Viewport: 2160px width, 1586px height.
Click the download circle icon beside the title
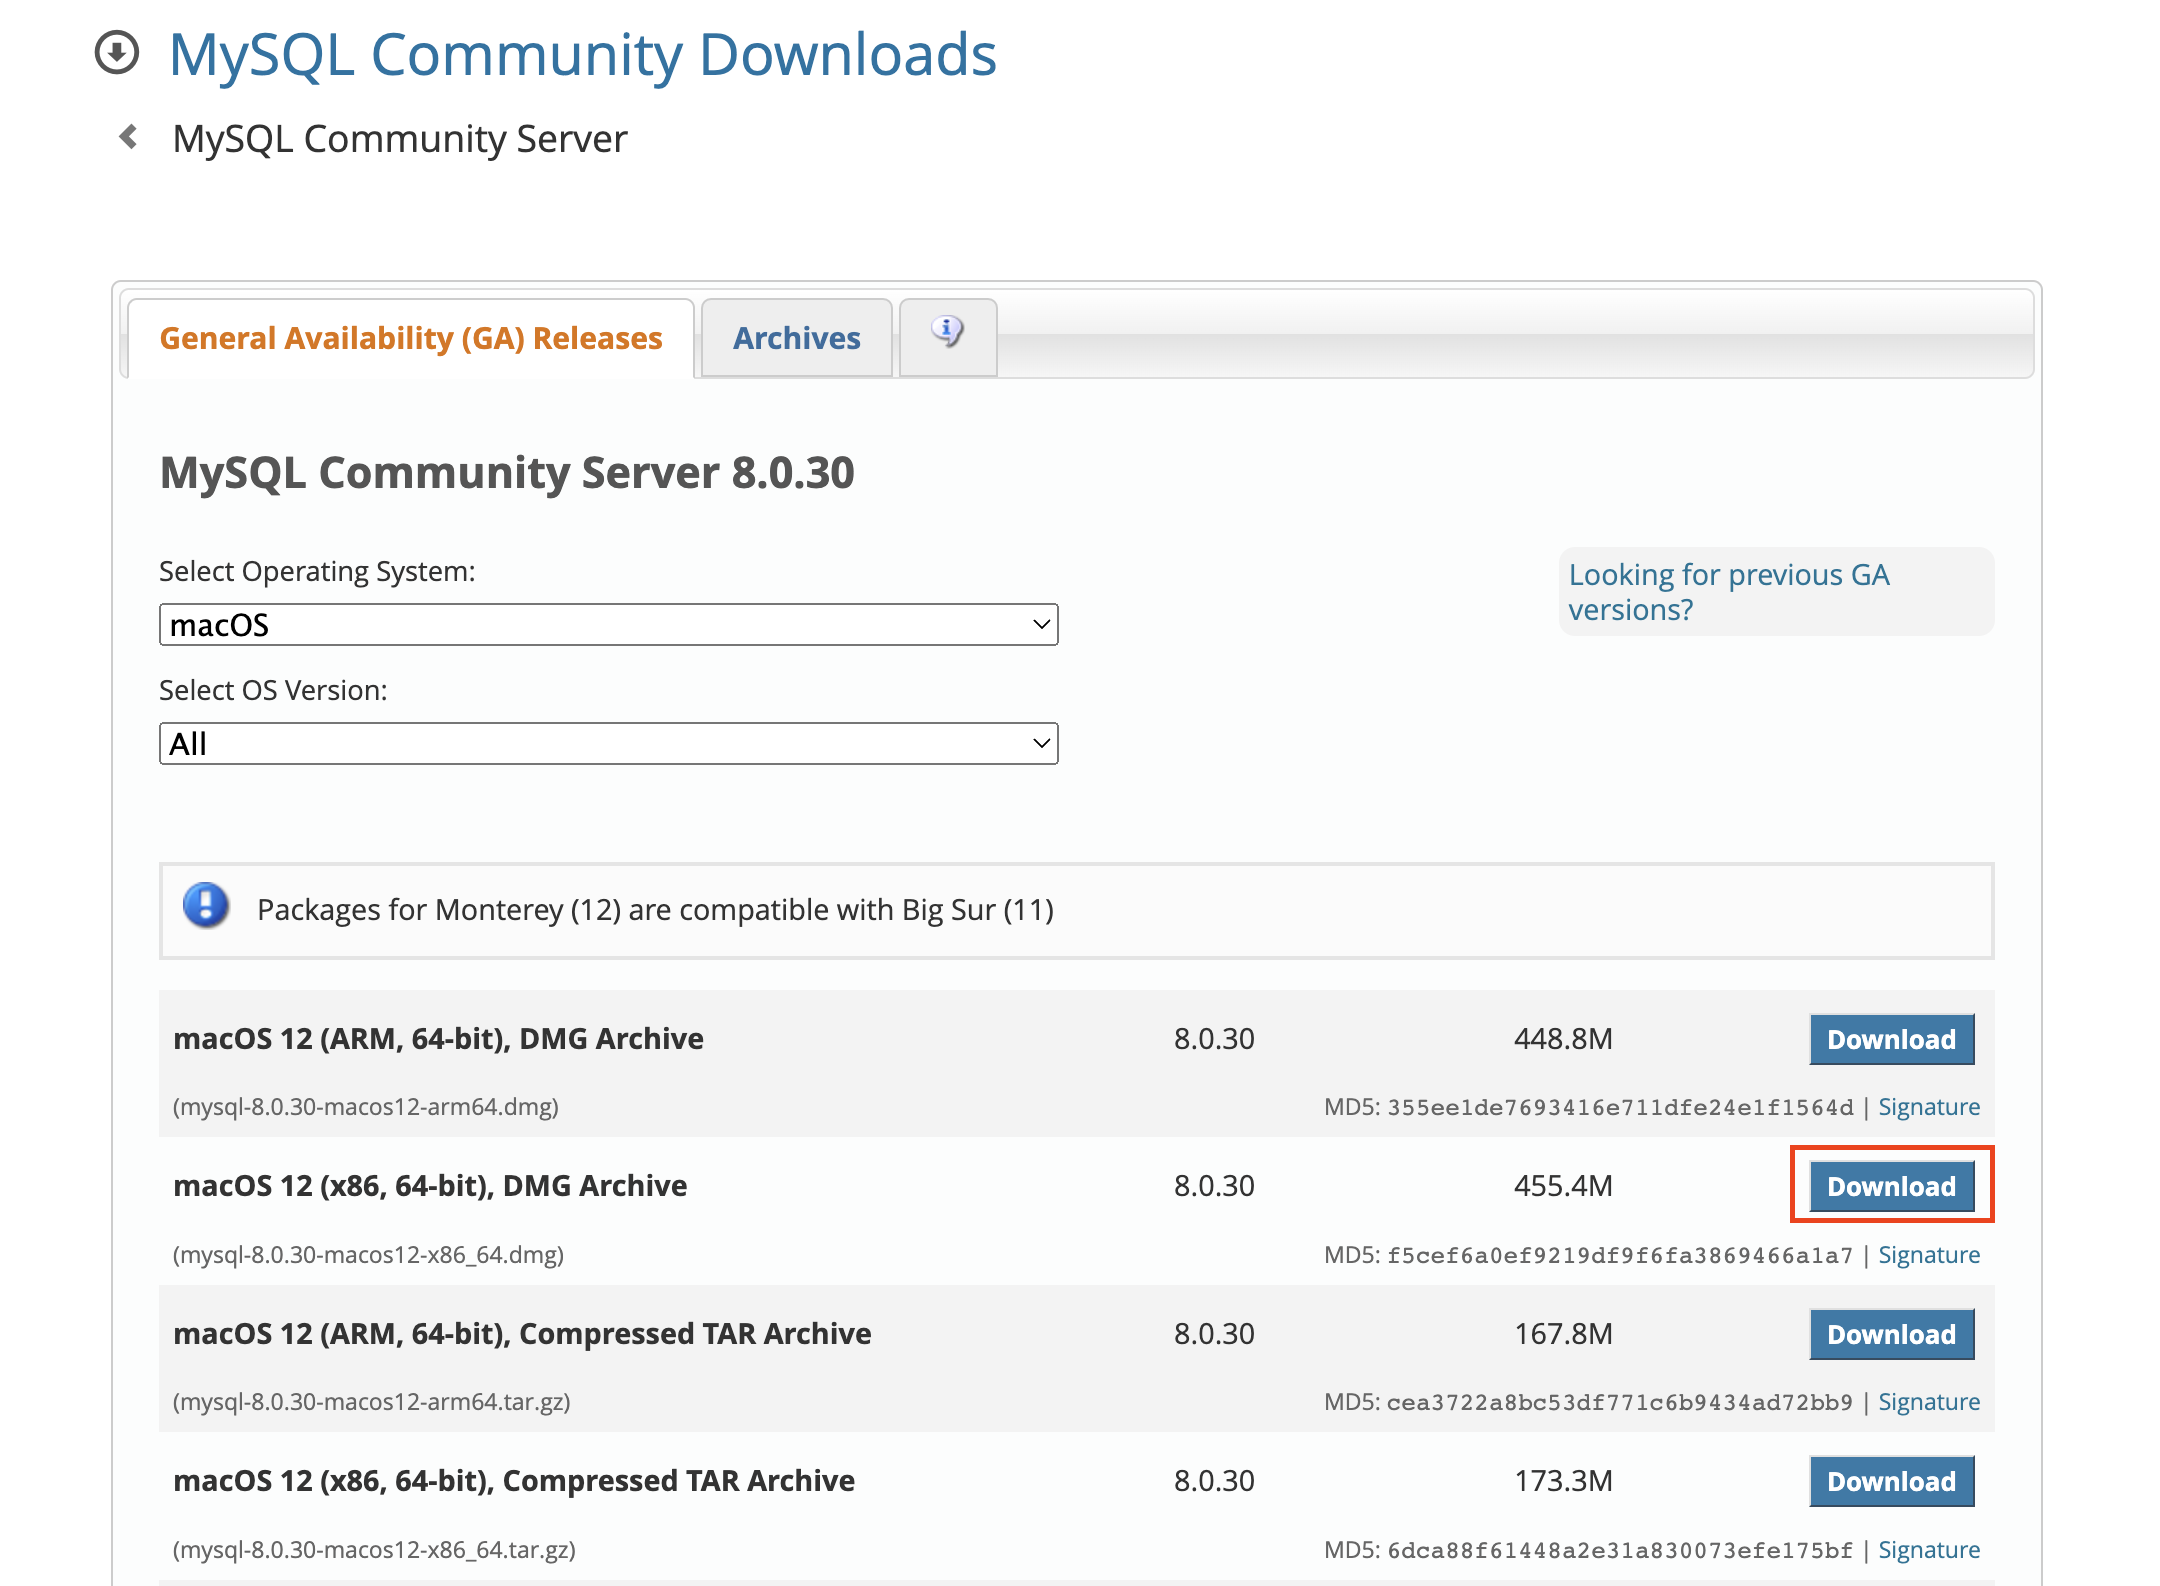pos(117,53)
